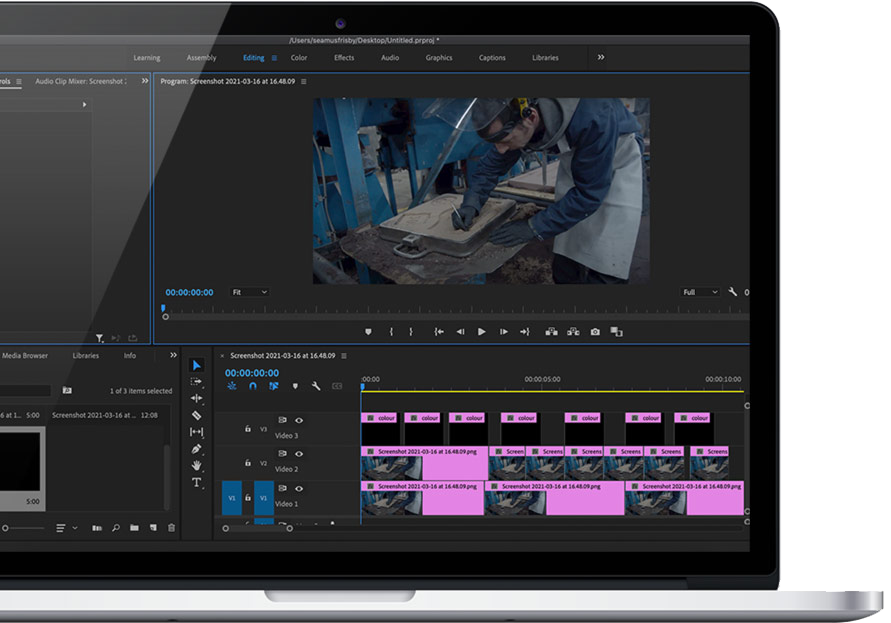Choose the Hand tool
The image size is (891, 623).
click(196, 466)
